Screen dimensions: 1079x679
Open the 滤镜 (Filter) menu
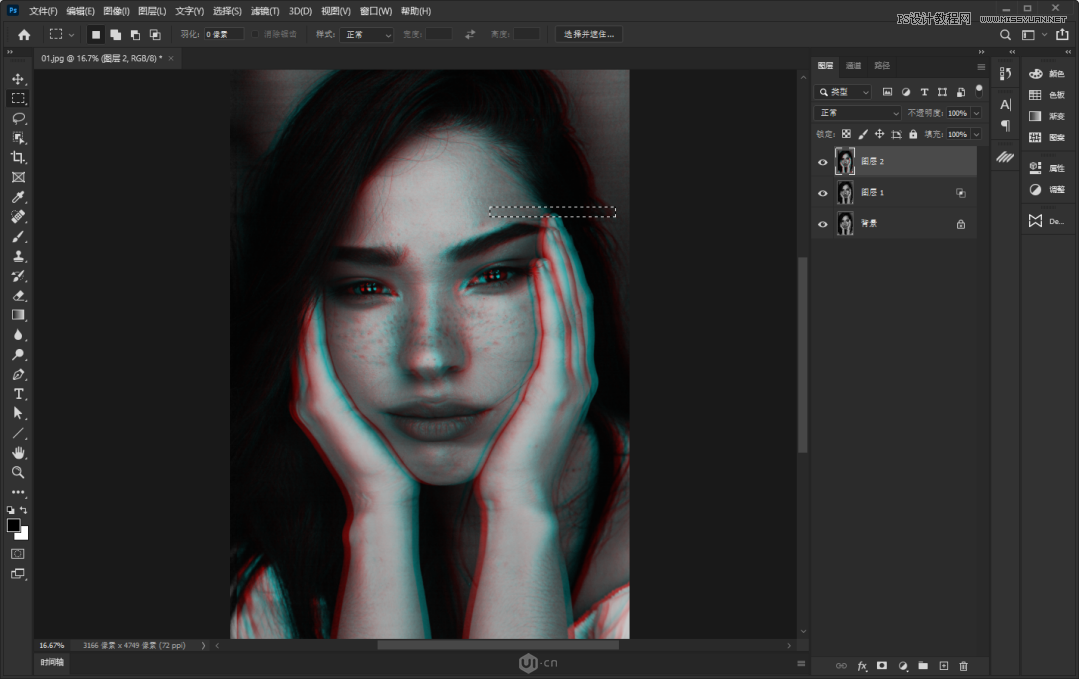tap(265, 11)
